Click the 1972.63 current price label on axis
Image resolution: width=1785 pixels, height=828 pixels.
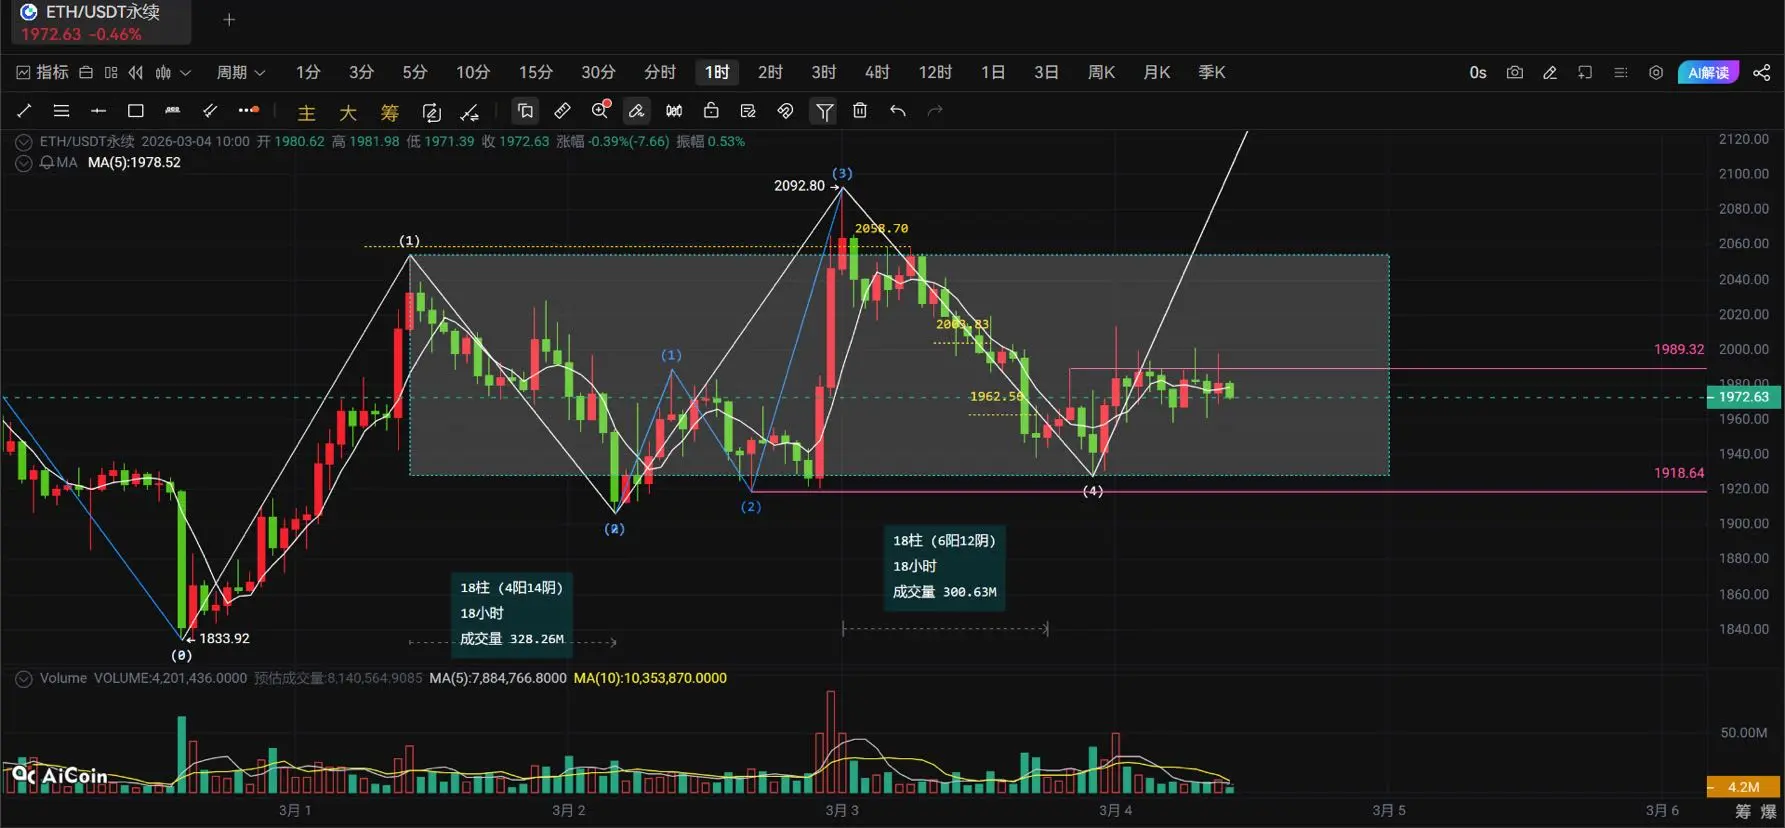tap(1743, 397)
